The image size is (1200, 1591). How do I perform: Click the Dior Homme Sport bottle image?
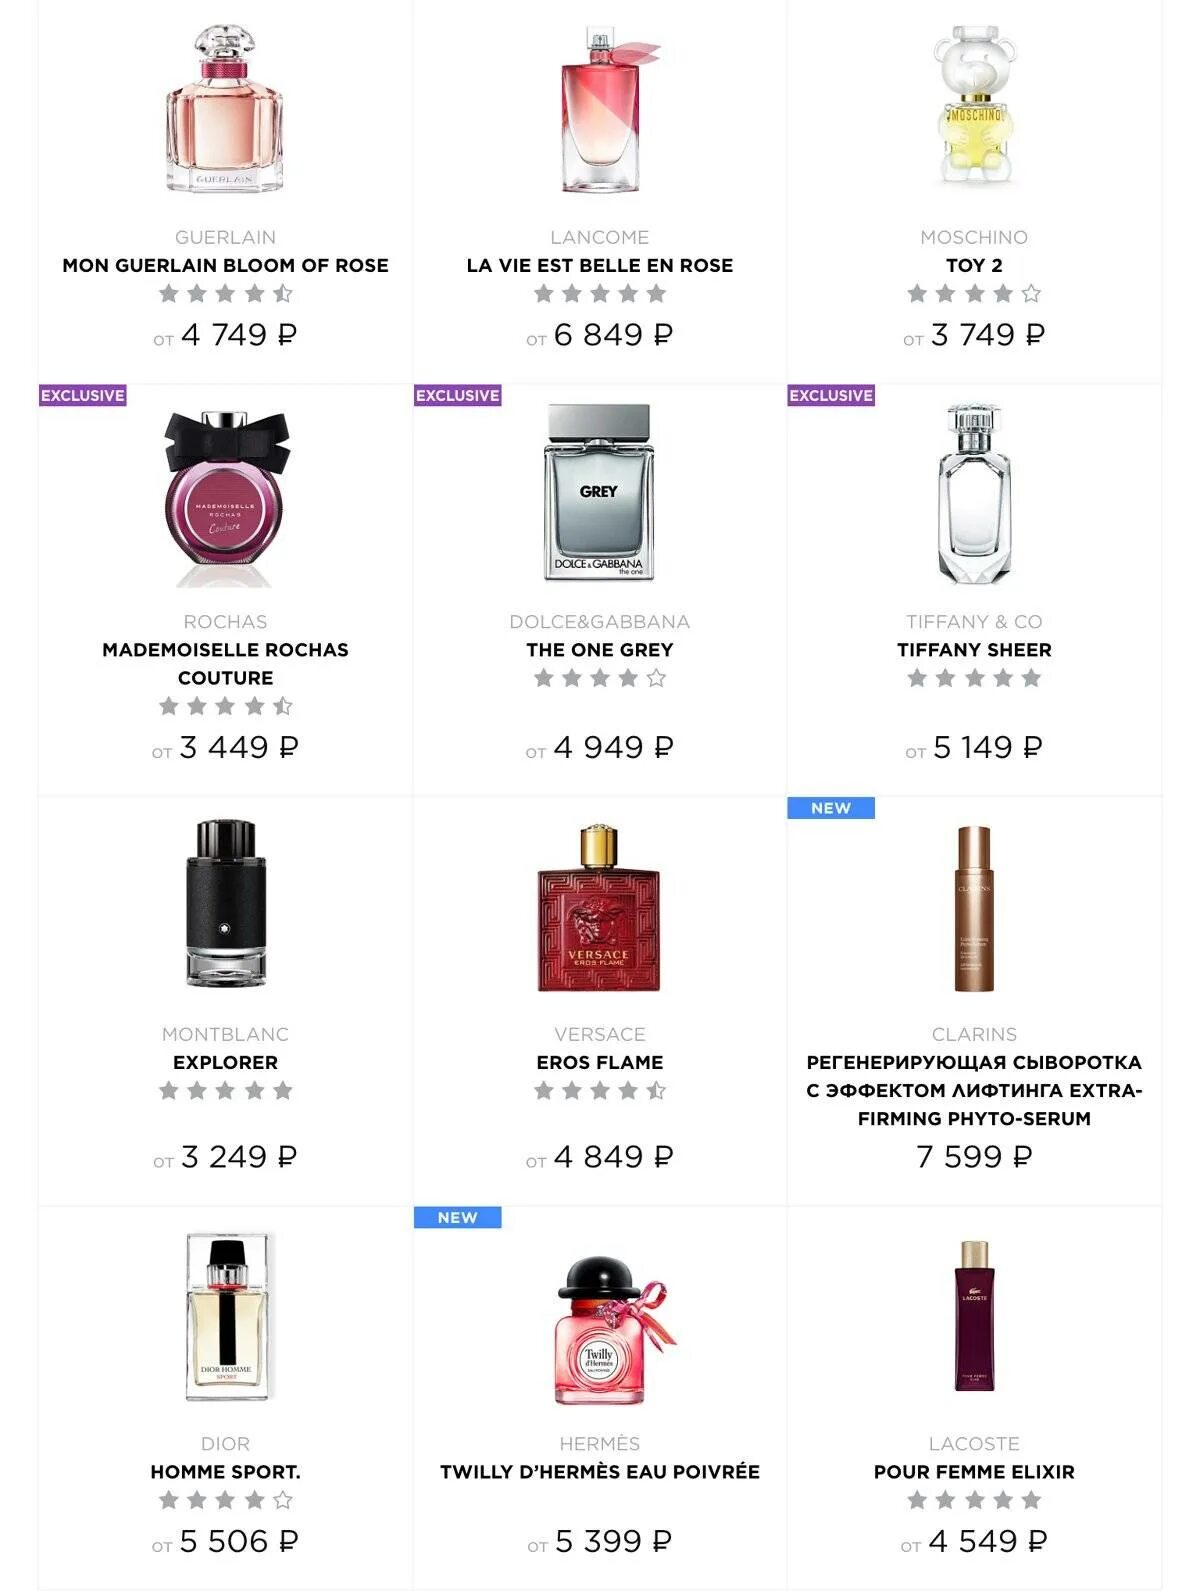[227, 1316]
